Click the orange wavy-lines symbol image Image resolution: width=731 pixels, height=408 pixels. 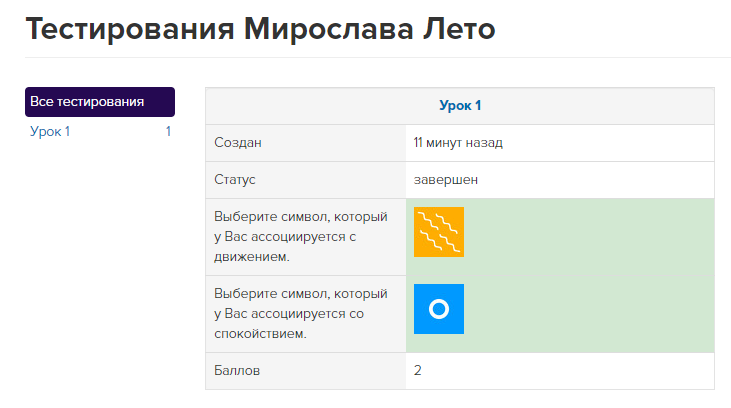(439, 232)
